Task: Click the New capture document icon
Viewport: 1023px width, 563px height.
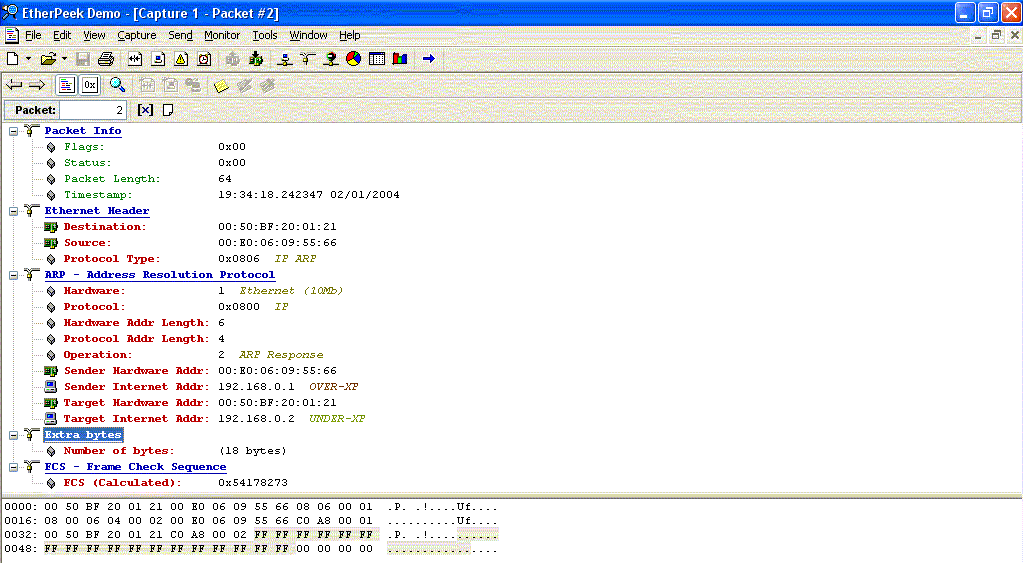Action: (12, 59)
